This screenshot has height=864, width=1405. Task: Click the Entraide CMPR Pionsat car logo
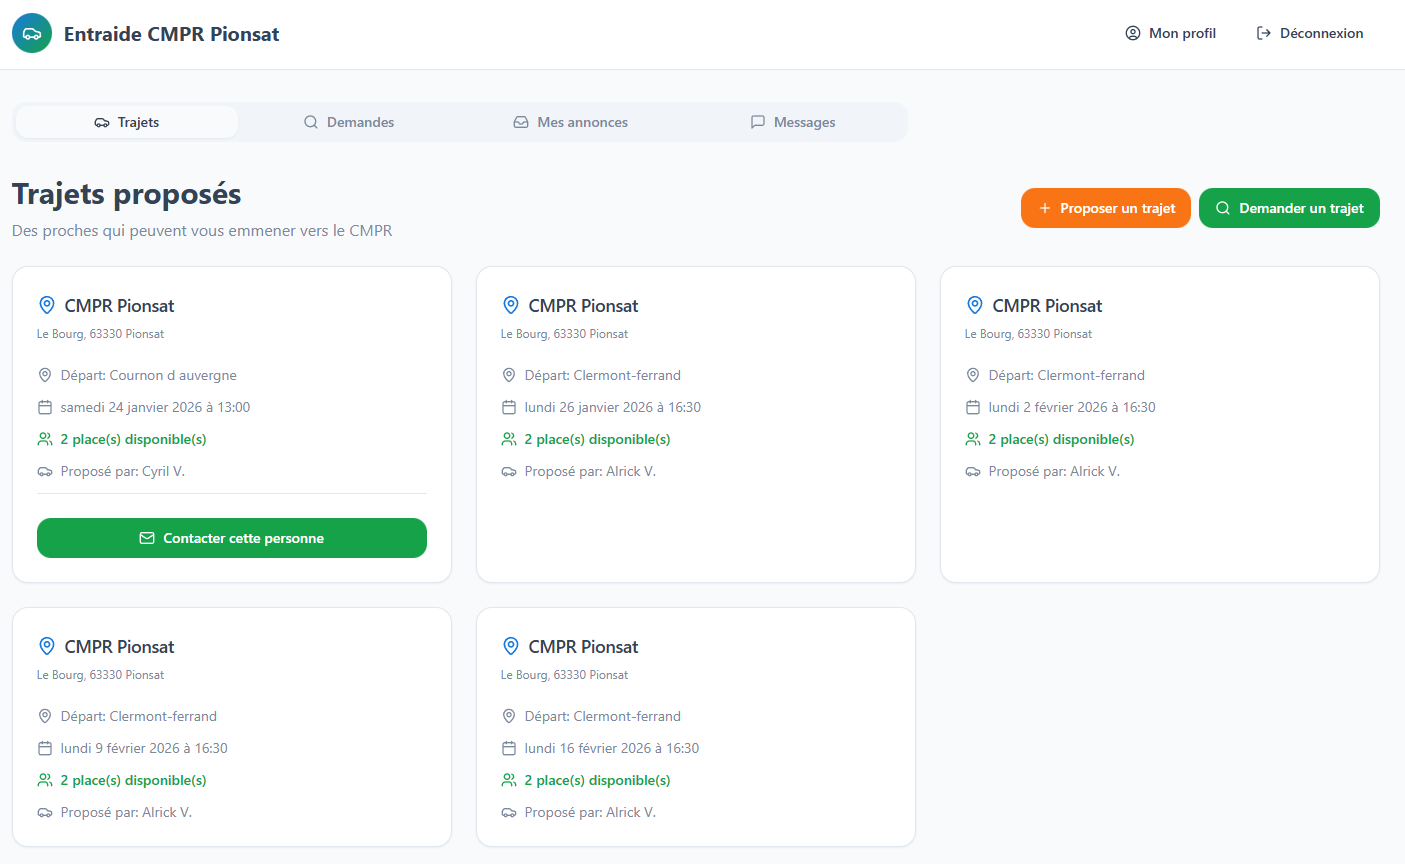point(32,33)
